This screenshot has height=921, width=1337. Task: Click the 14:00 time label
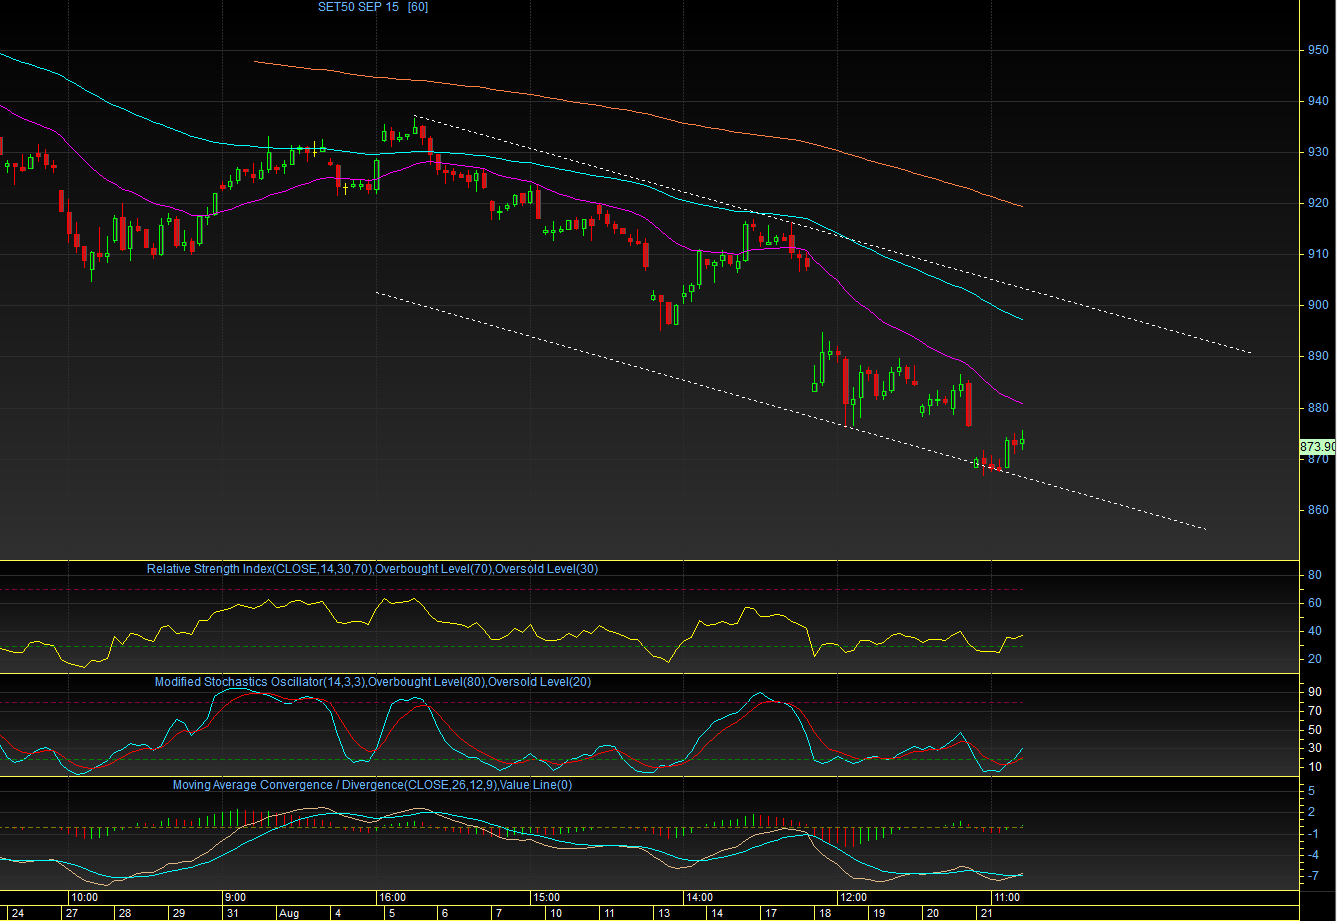(x=698, y=897)
